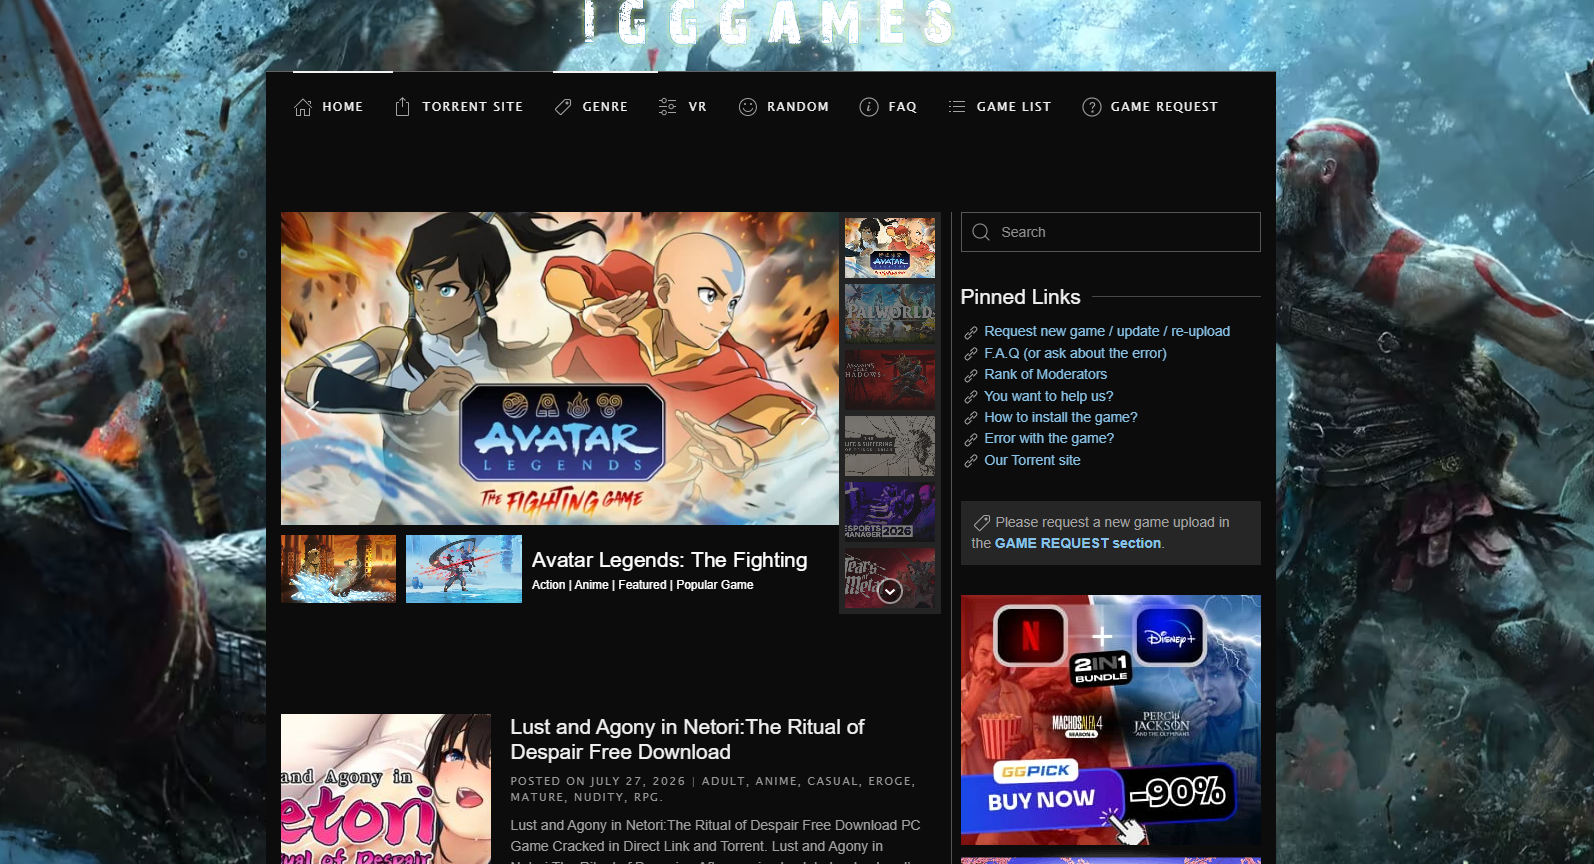Screen dimensions: 1594x864
Task: Click the Popular Game category link
Action: (715, 585)
